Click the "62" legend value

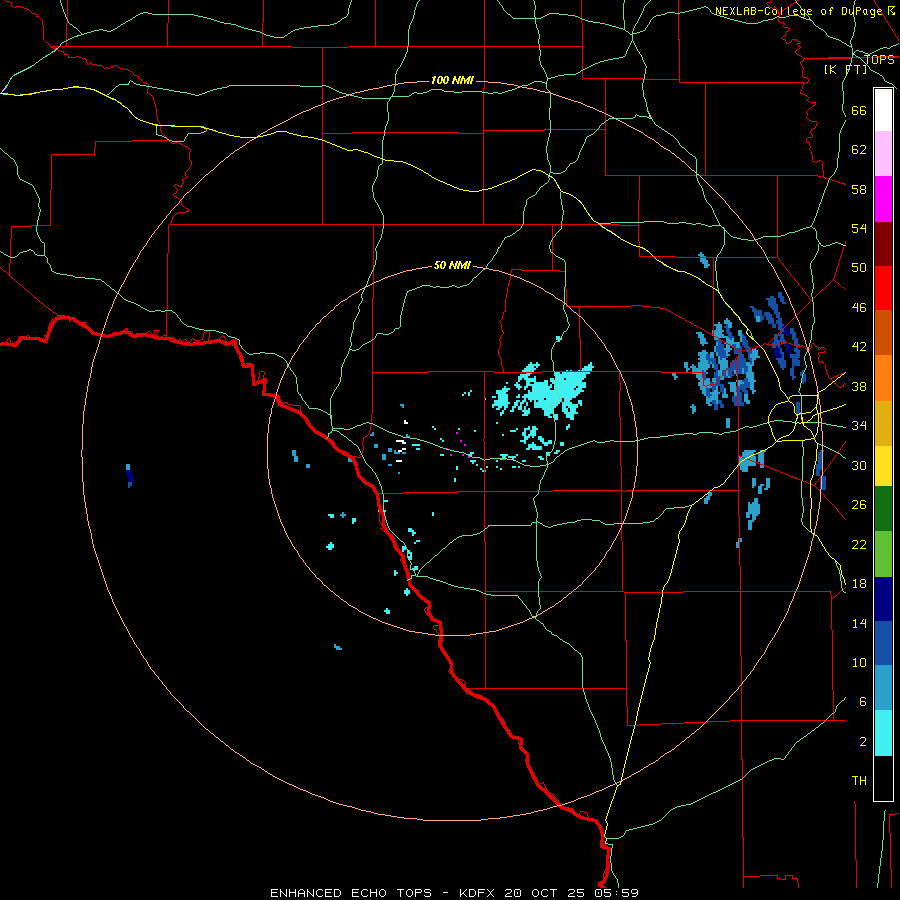[859, 150]
